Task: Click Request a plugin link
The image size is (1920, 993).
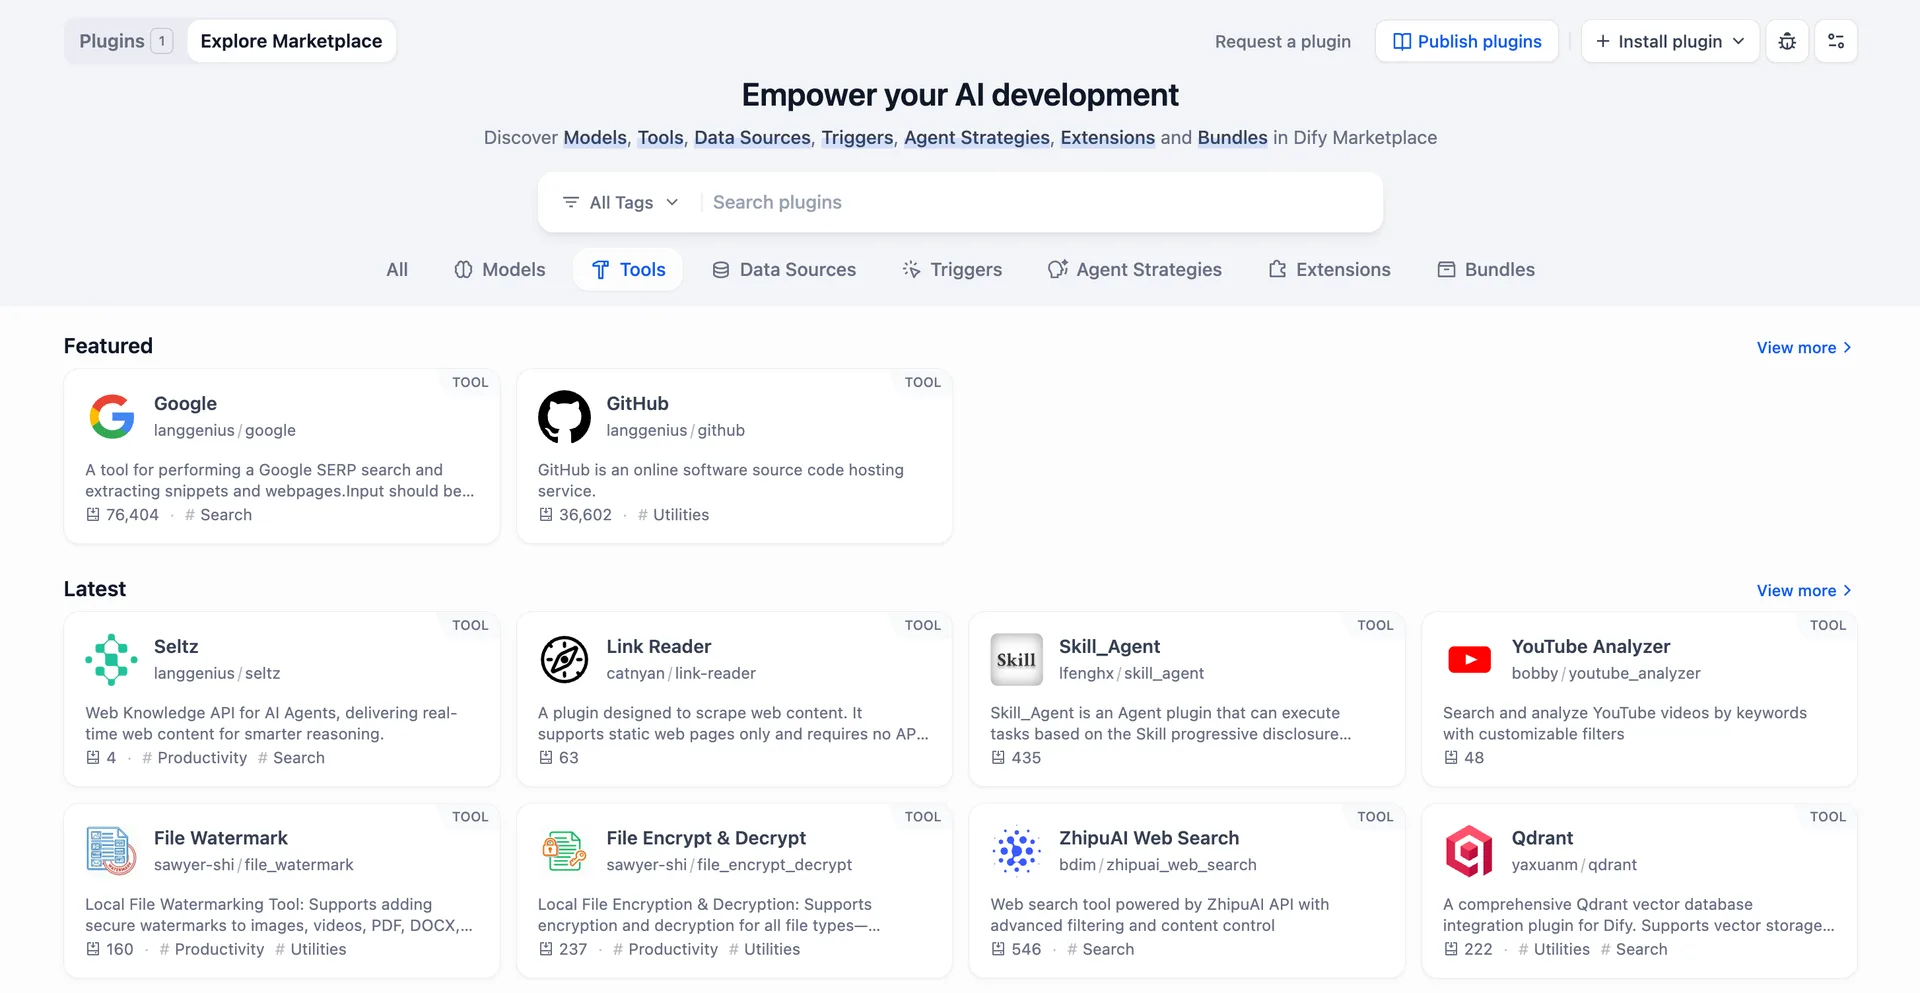Action: 1283,41
